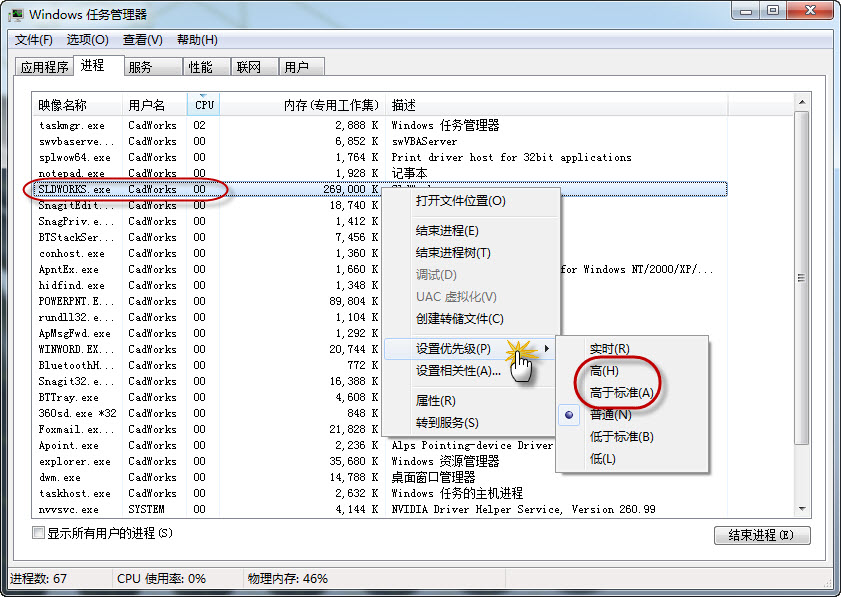The width and height of the screenshot is (841, 597).
Task: Open the 文件(F) menu
Action: pos(33,40)
